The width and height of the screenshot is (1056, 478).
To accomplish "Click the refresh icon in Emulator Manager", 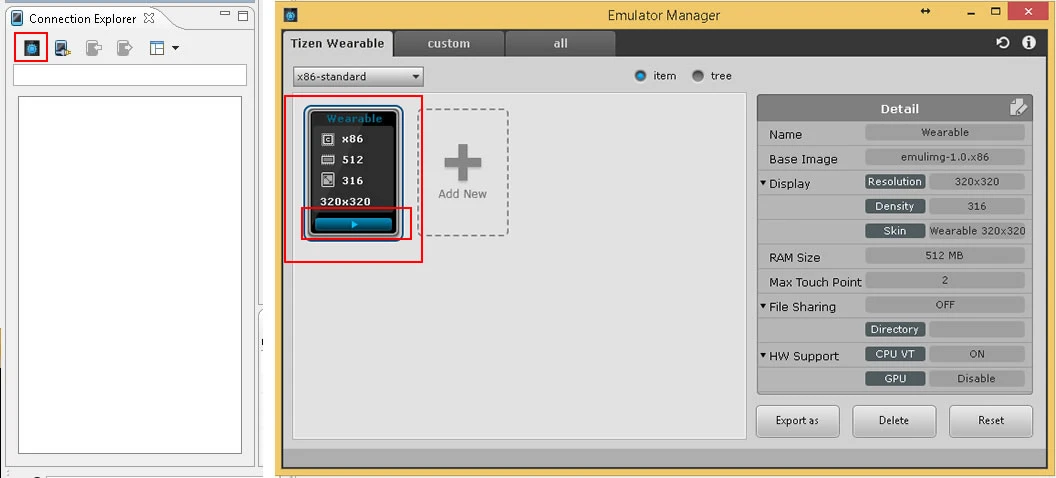I will [x=1003, y=42].
